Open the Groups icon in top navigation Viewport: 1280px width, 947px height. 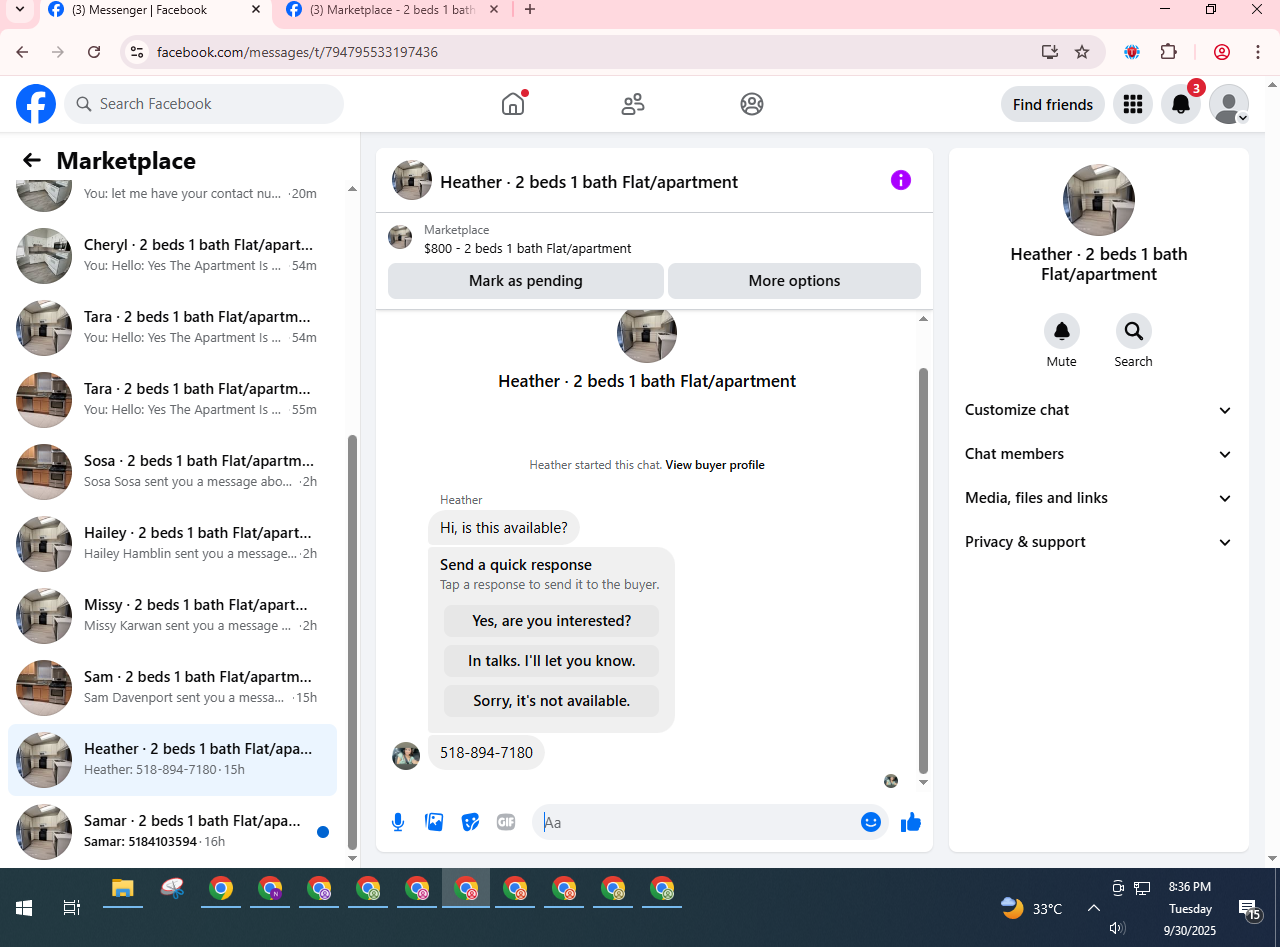(x=752, y=104)
